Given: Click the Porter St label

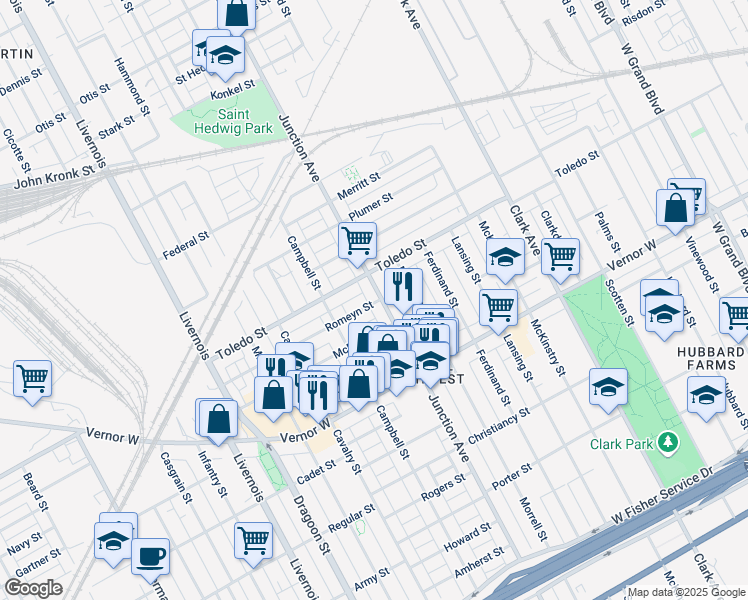Looking at the screenshot, I should 511,476.
